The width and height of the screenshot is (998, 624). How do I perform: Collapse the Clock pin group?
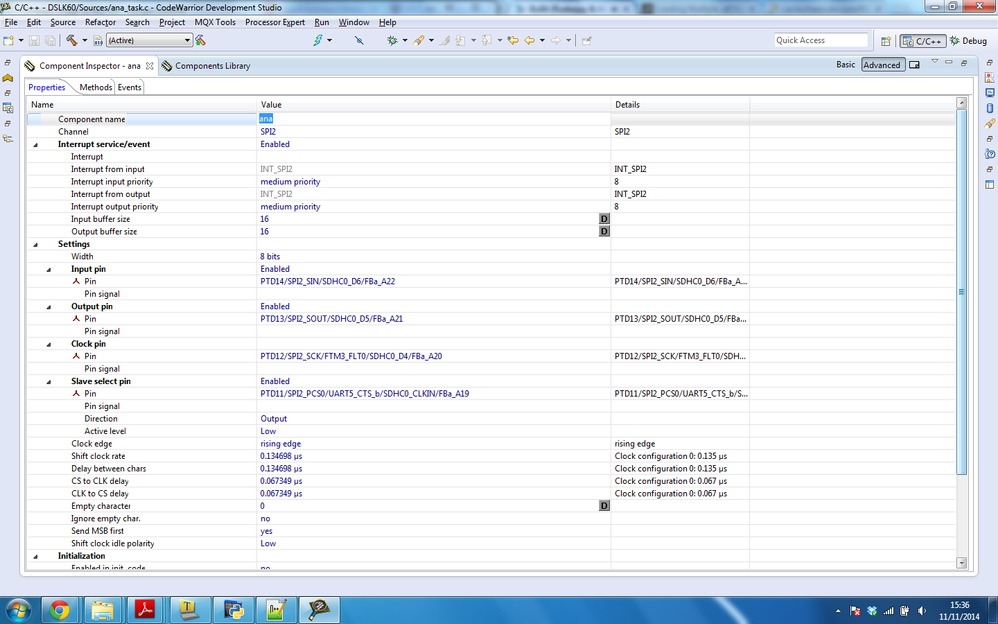click(49, 344)
